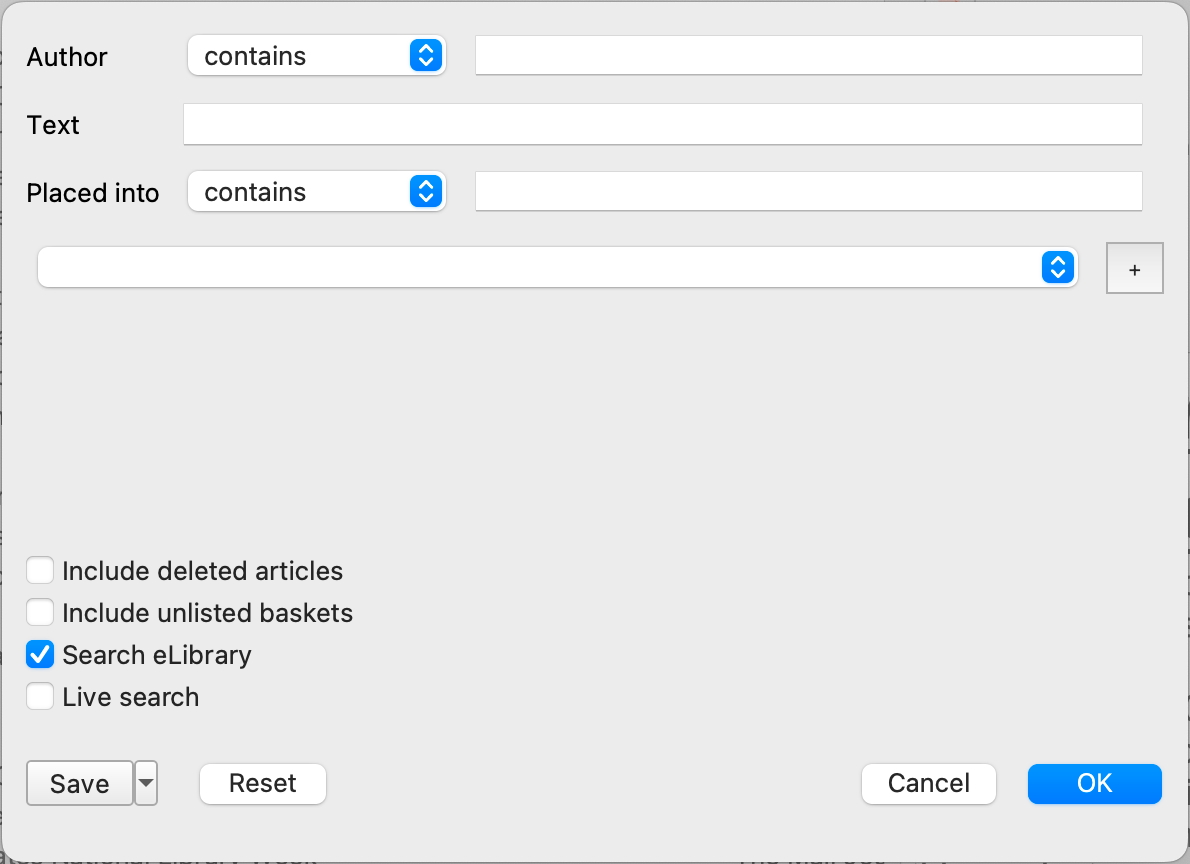Click the Author label

67,57
